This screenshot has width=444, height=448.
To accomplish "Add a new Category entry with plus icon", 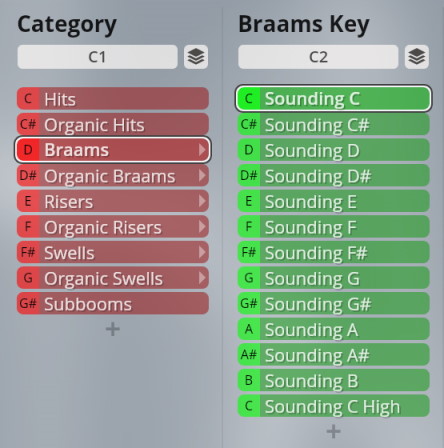I will (113, 329).
